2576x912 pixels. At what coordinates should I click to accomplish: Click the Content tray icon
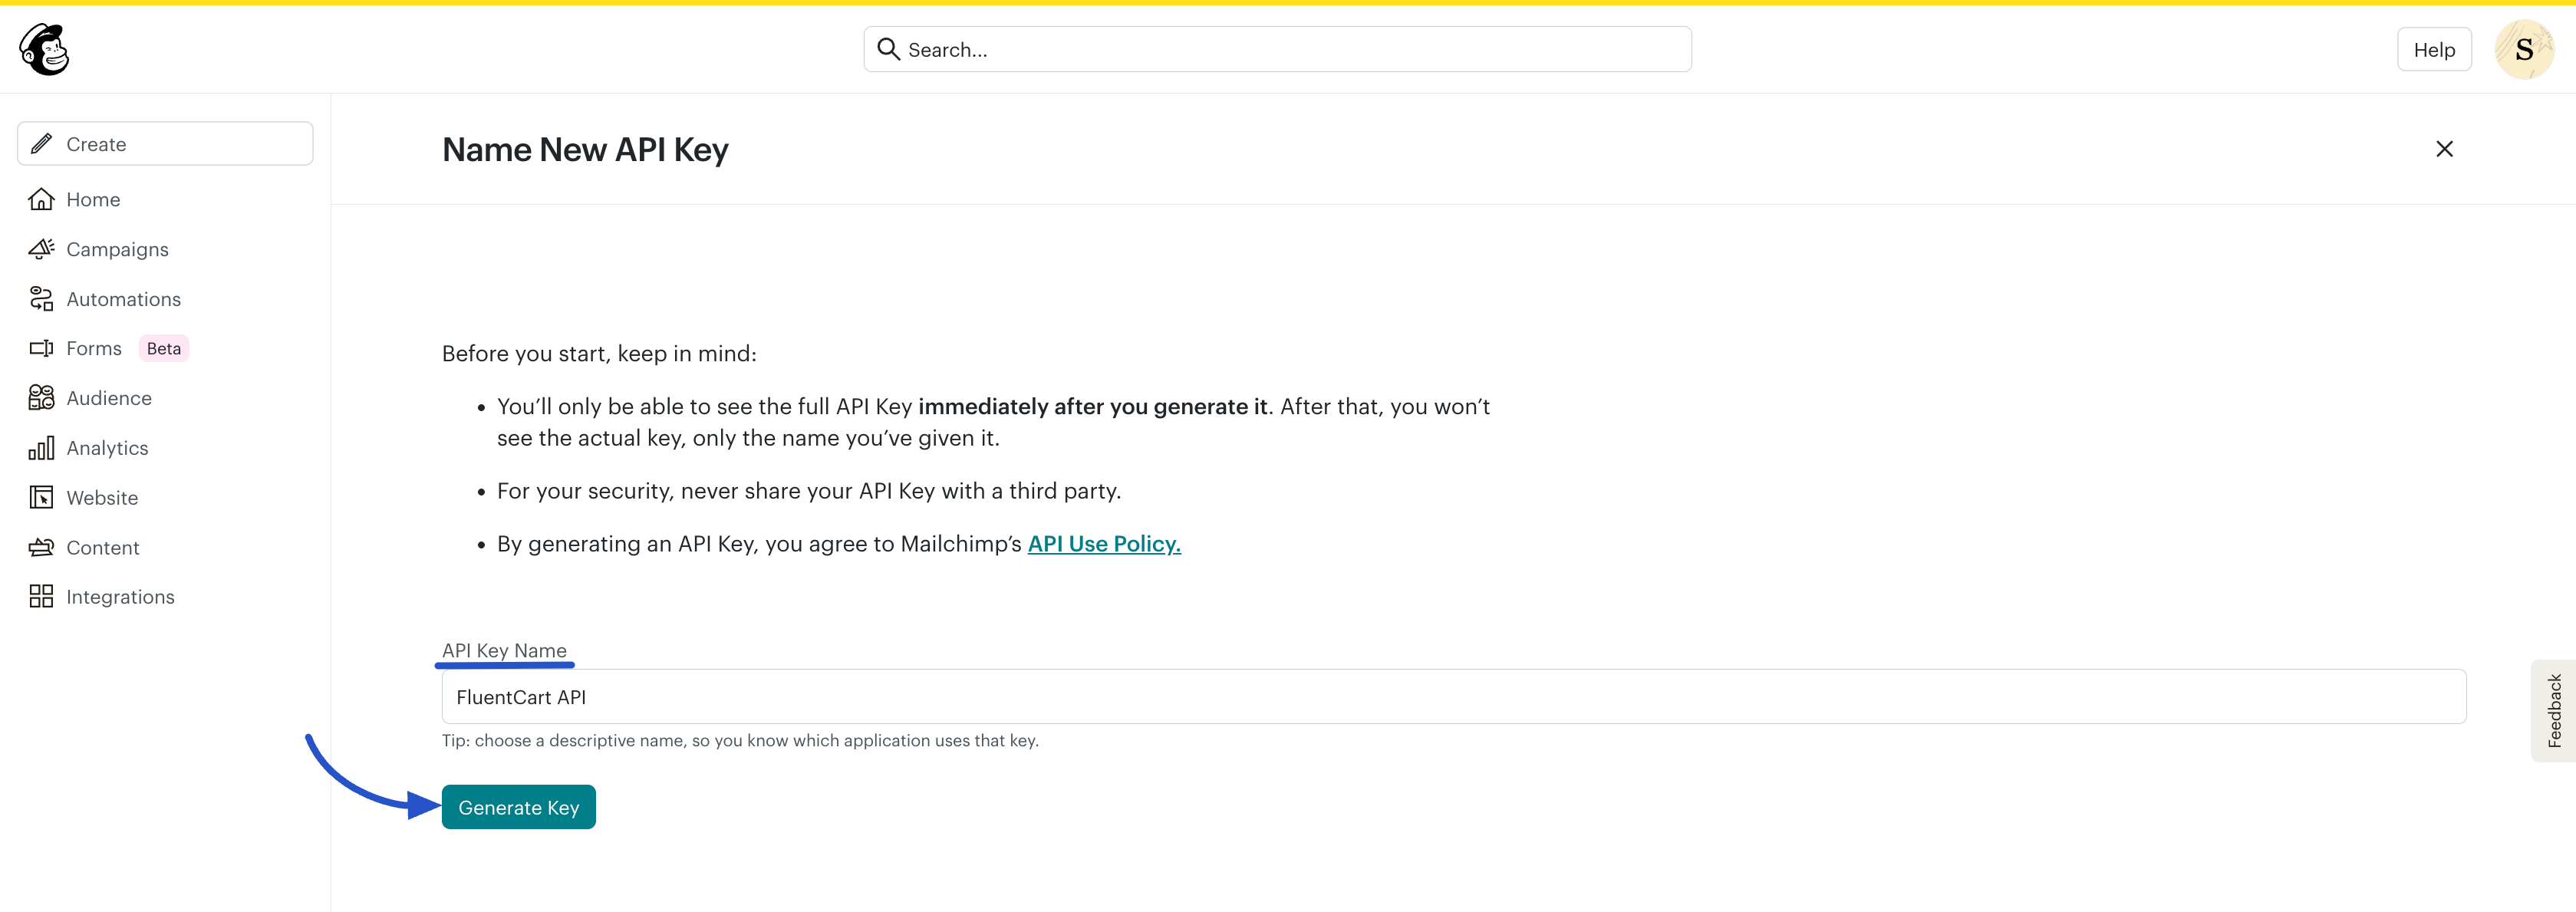tap(41, 547)
